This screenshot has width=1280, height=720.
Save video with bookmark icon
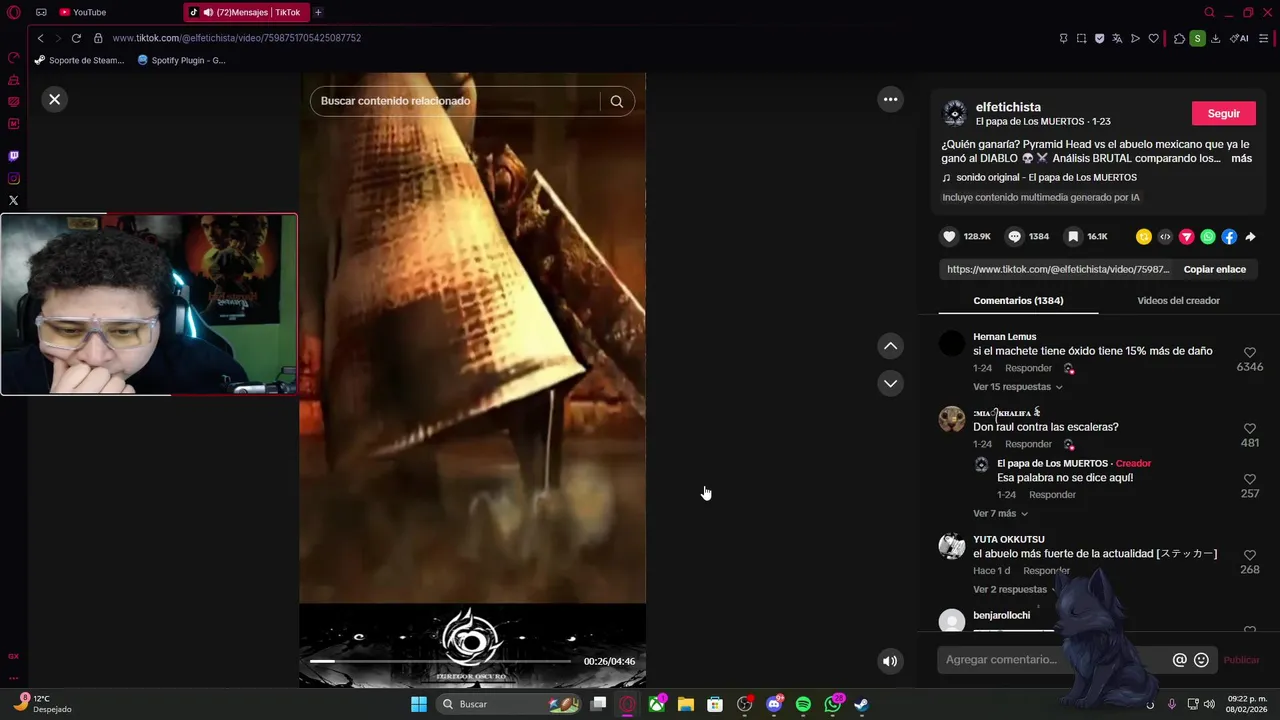tap(1073, 237)
